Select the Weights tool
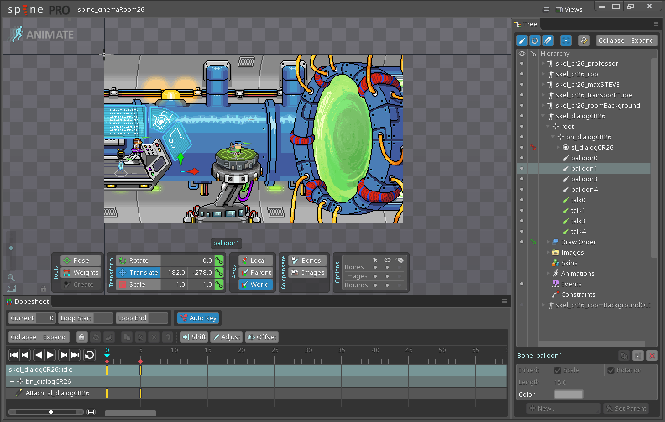The image size is (665, 422). click(x=81, y=272)
